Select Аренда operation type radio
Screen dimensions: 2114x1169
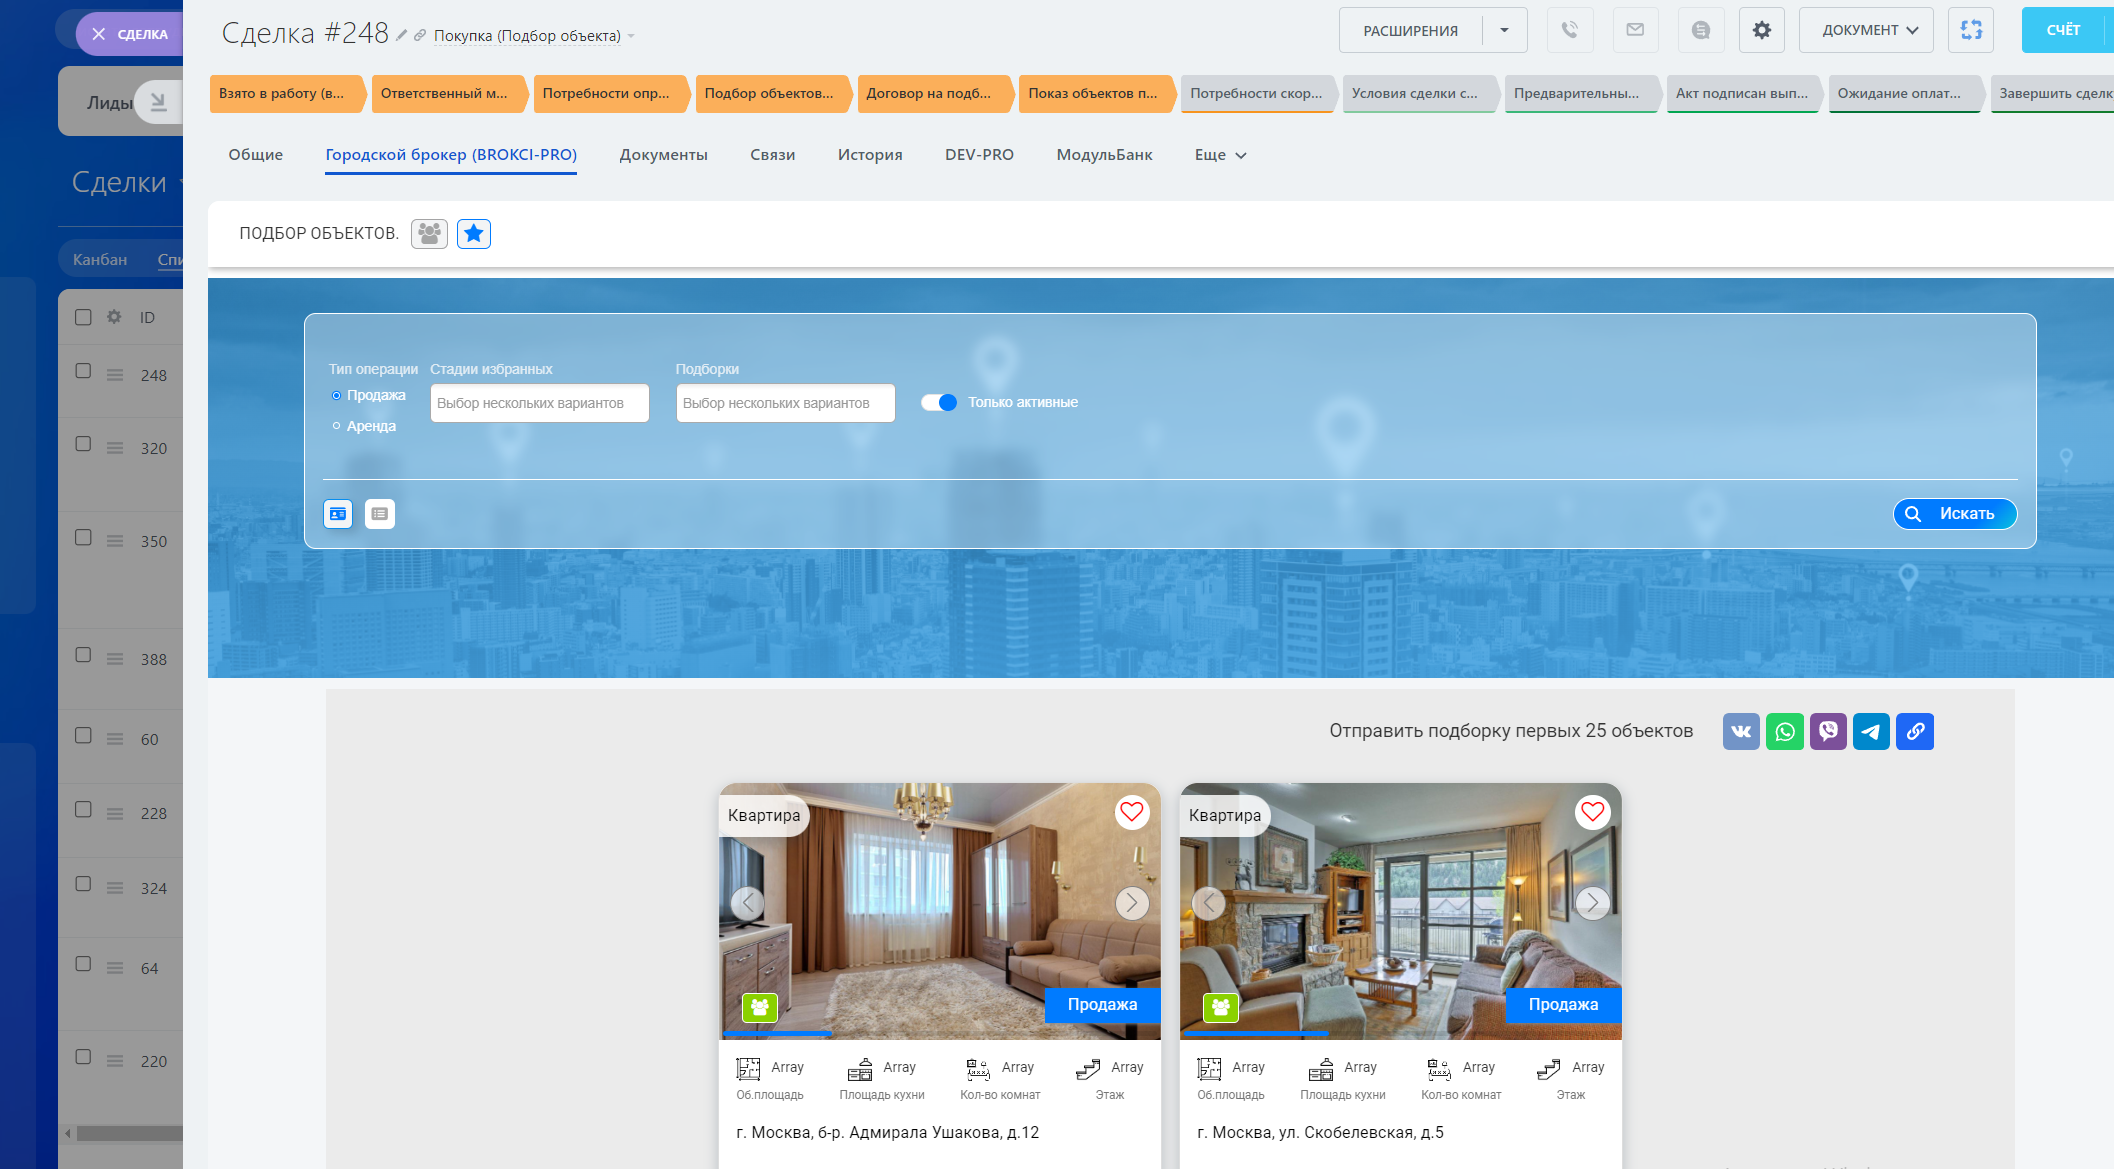click(x=337, y=426)
